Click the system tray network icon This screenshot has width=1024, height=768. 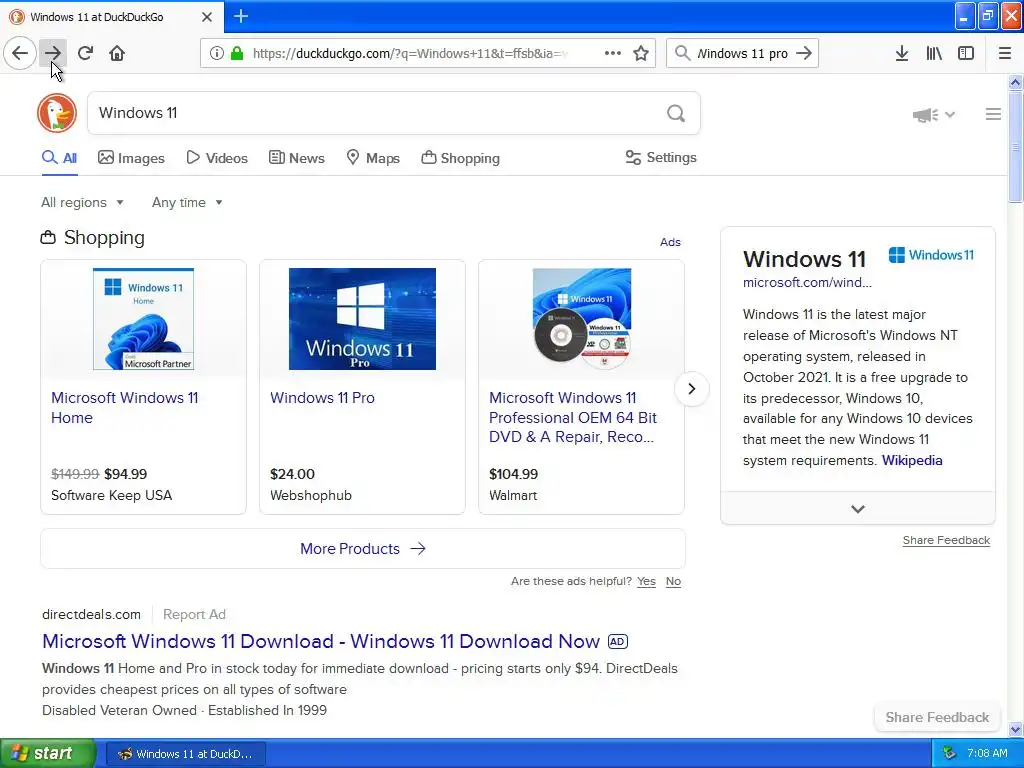(950, 754)
